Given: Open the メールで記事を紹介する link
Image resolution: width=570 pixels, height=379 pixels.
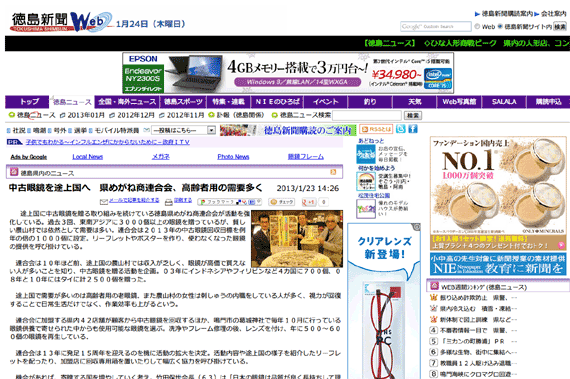Looking at the screenshot, I should 134,200.
